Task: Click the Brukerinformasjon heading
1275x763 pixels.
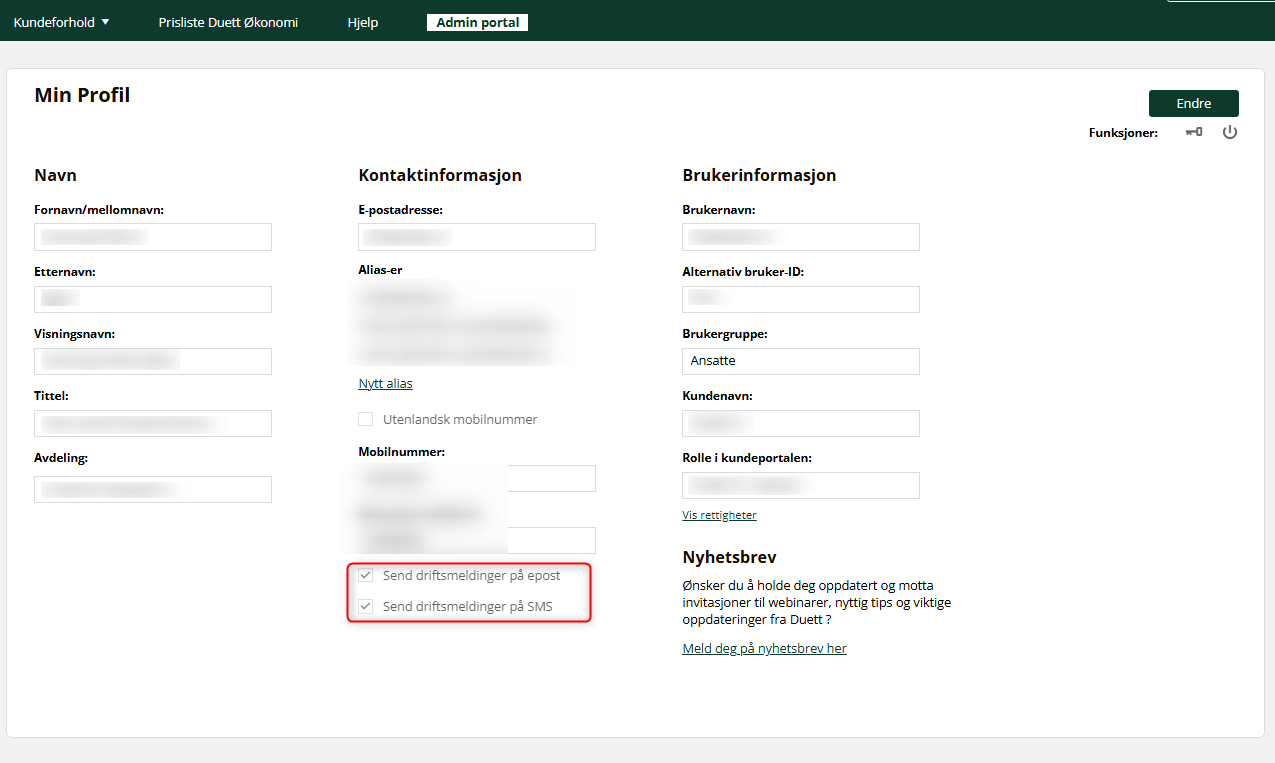Action: (x=759, y=175)
